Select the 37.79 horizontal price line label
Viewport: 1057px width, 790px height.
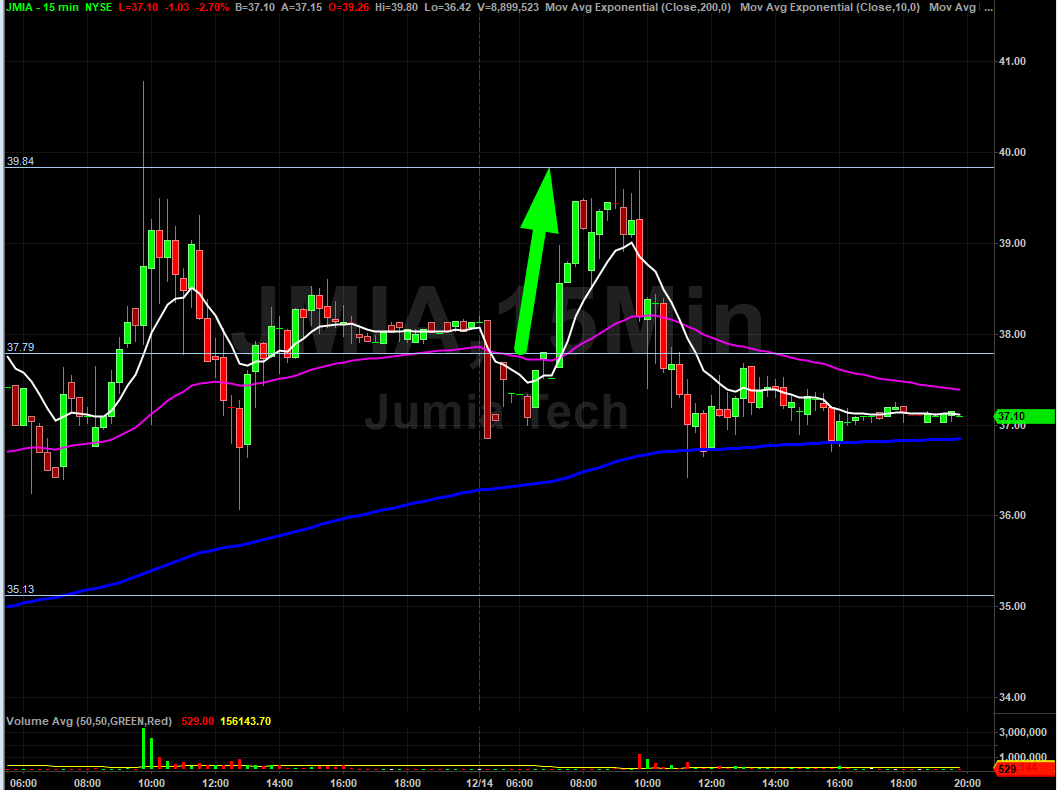coord(20,347)
